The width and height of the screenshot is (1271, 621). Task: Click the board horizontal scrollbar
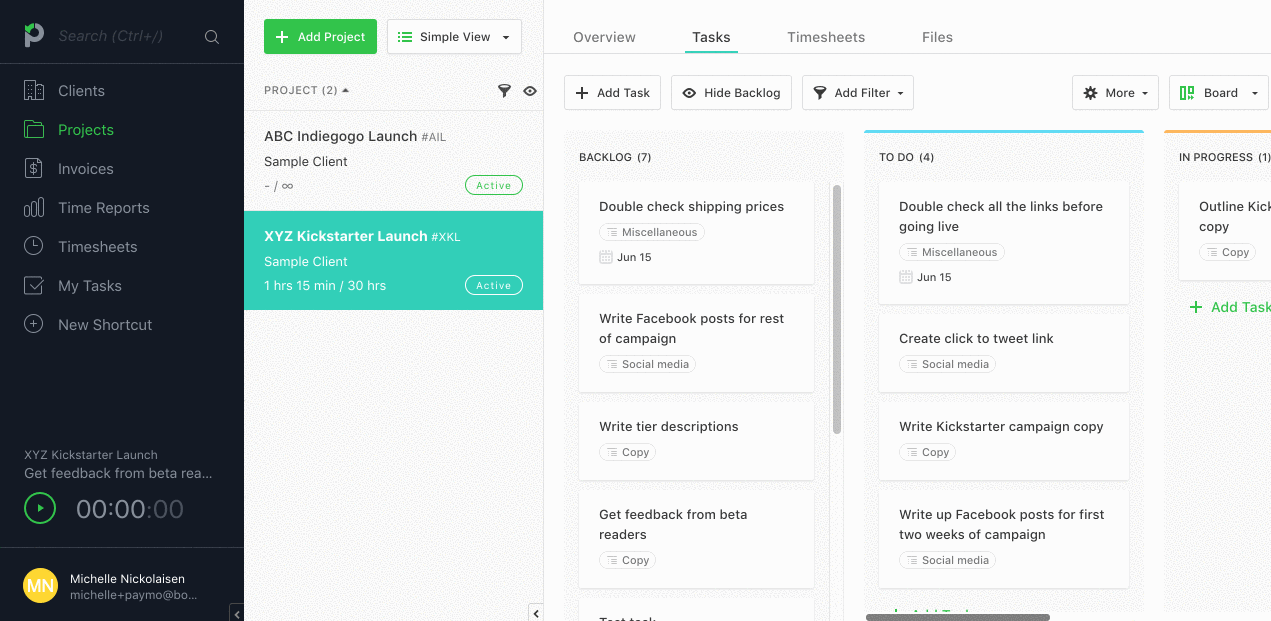(x=957, y=617)
